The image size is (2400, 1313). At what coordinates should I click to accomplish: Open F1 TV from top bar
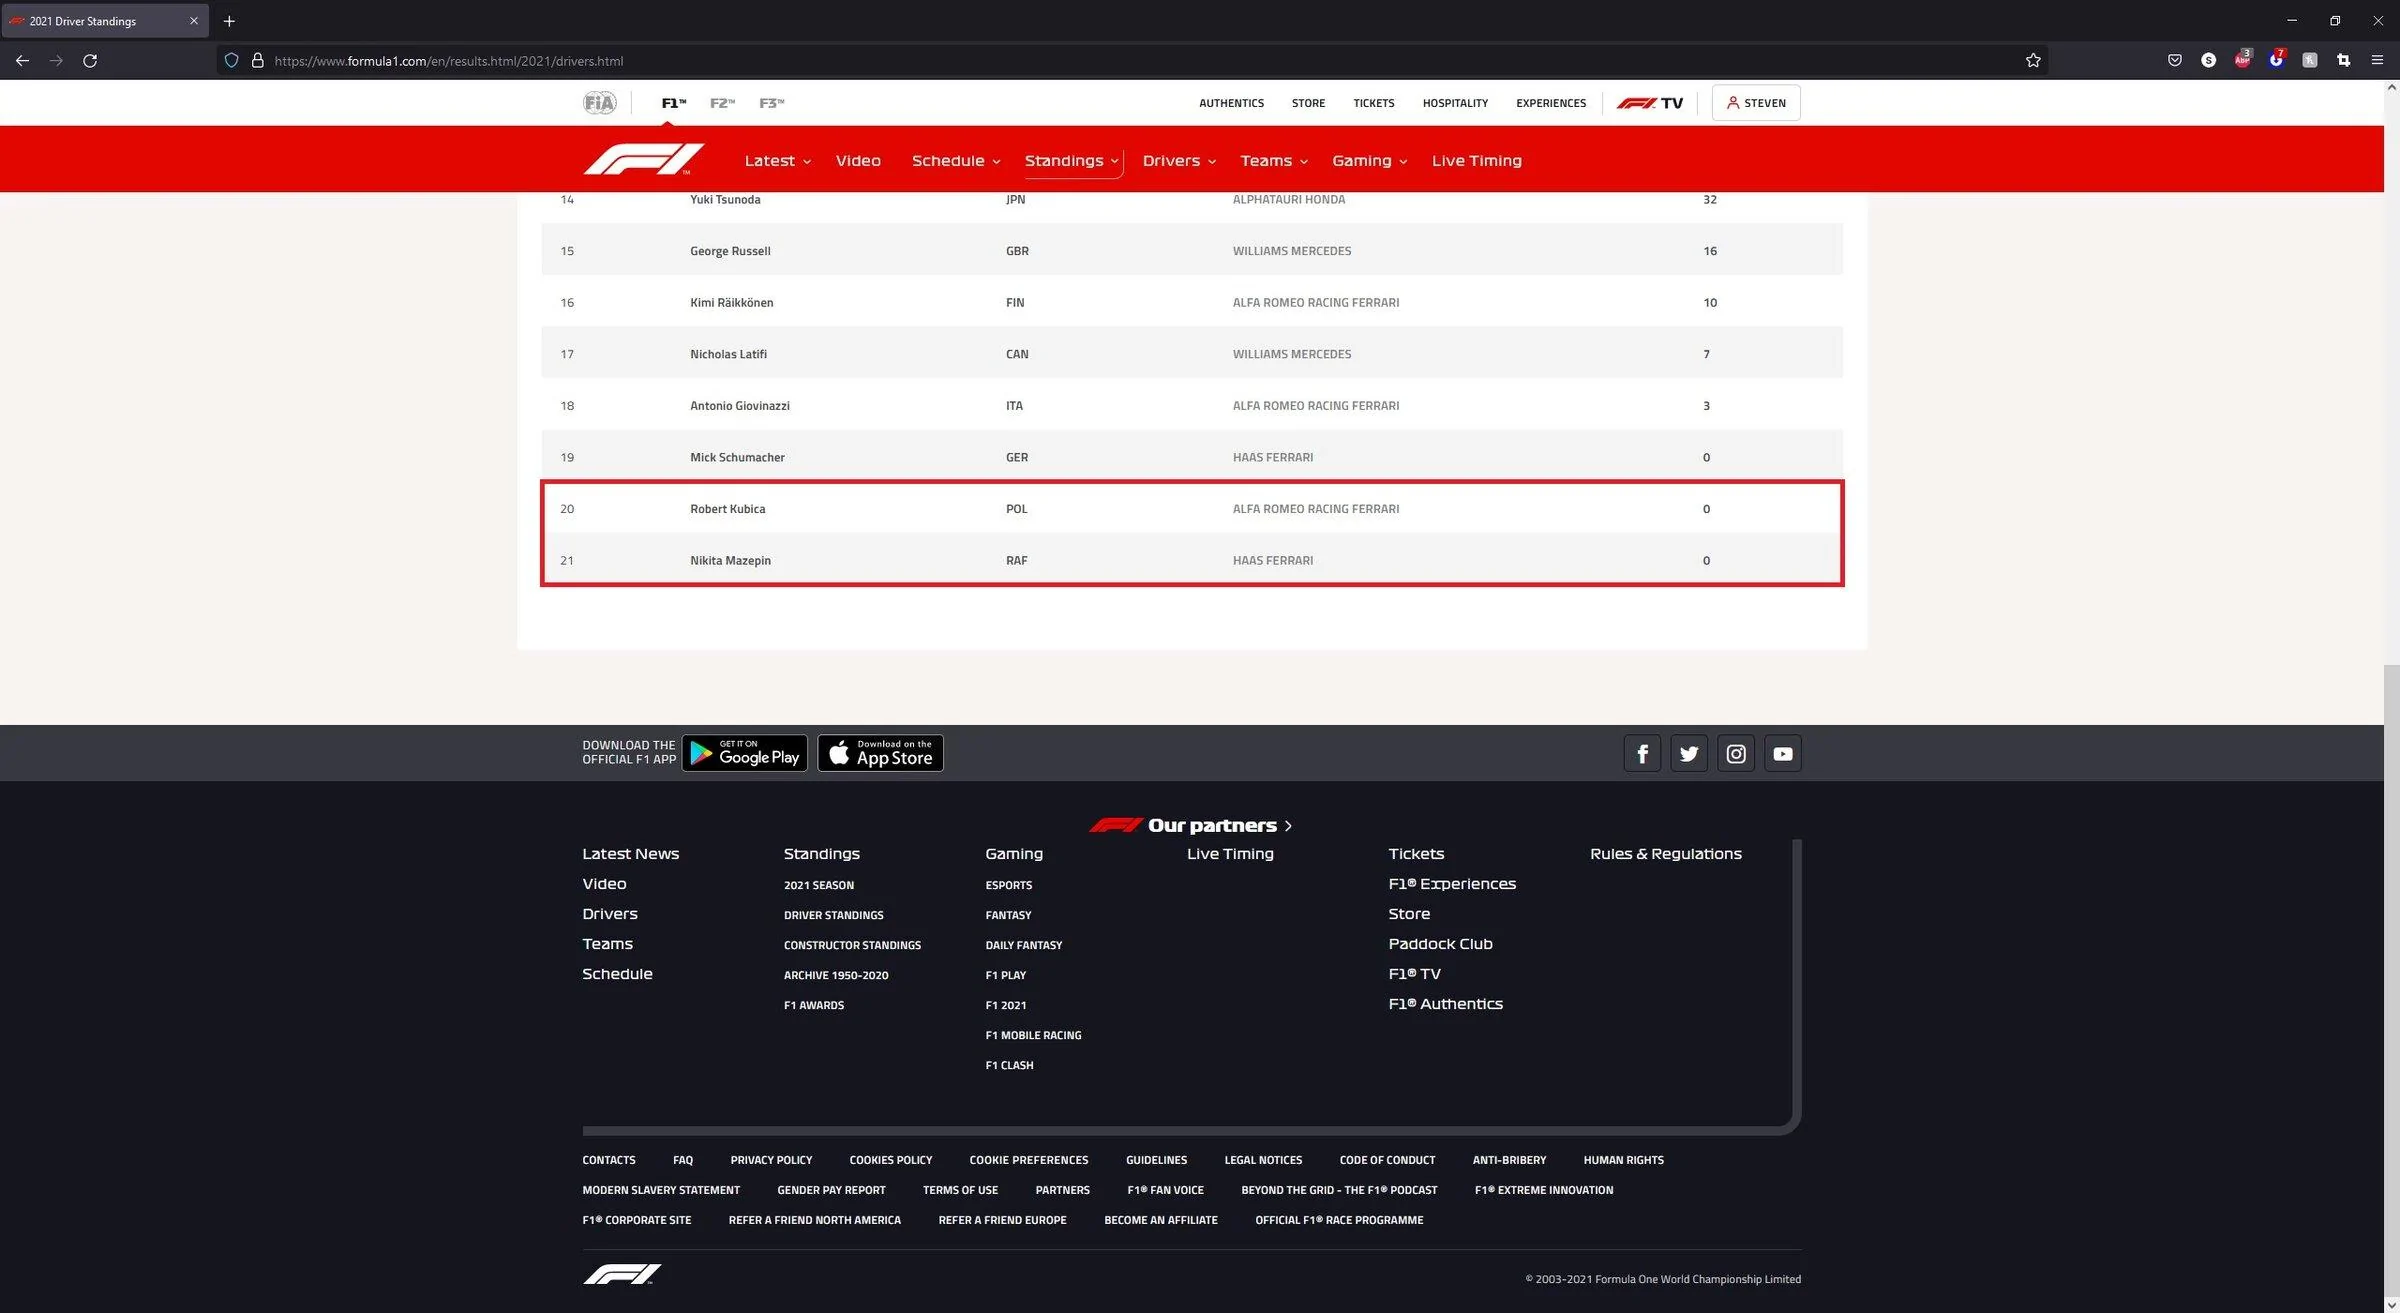(1650, 103)
